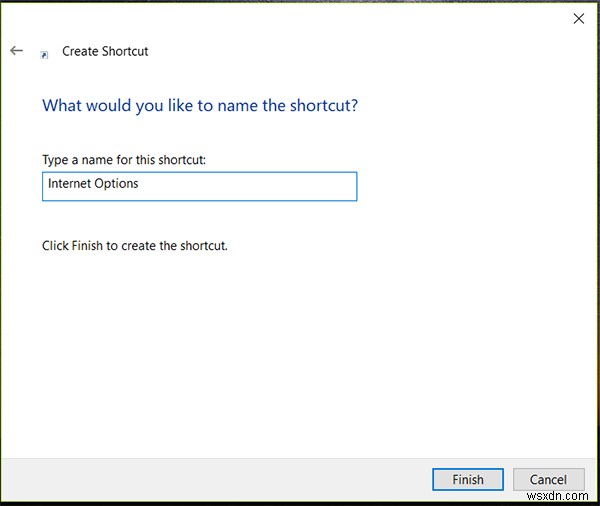This screenshot has width=600, height=506.
Task: Cancel the shortcut creation
Action: (548, 479)
